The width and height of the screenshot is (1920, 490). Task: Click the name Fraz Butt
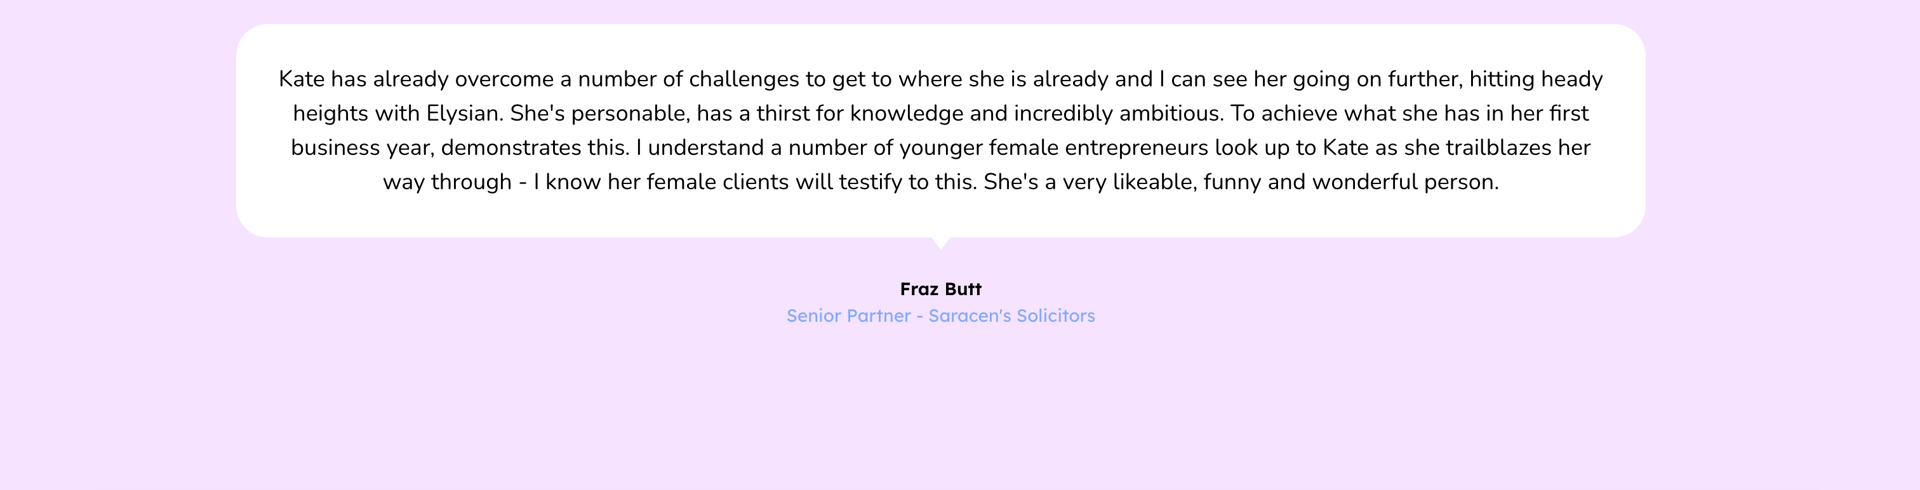click(940, 289)
